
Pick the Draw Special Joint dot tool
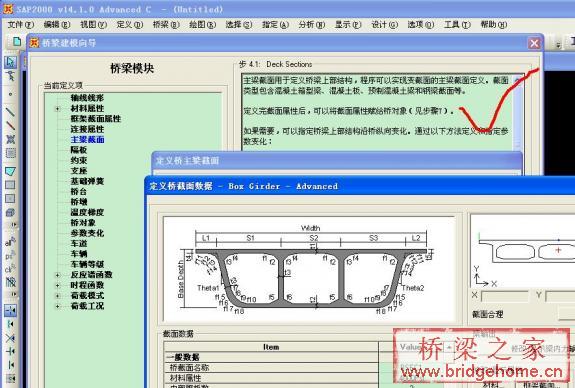pyautogui.click(x=10, y=94)
